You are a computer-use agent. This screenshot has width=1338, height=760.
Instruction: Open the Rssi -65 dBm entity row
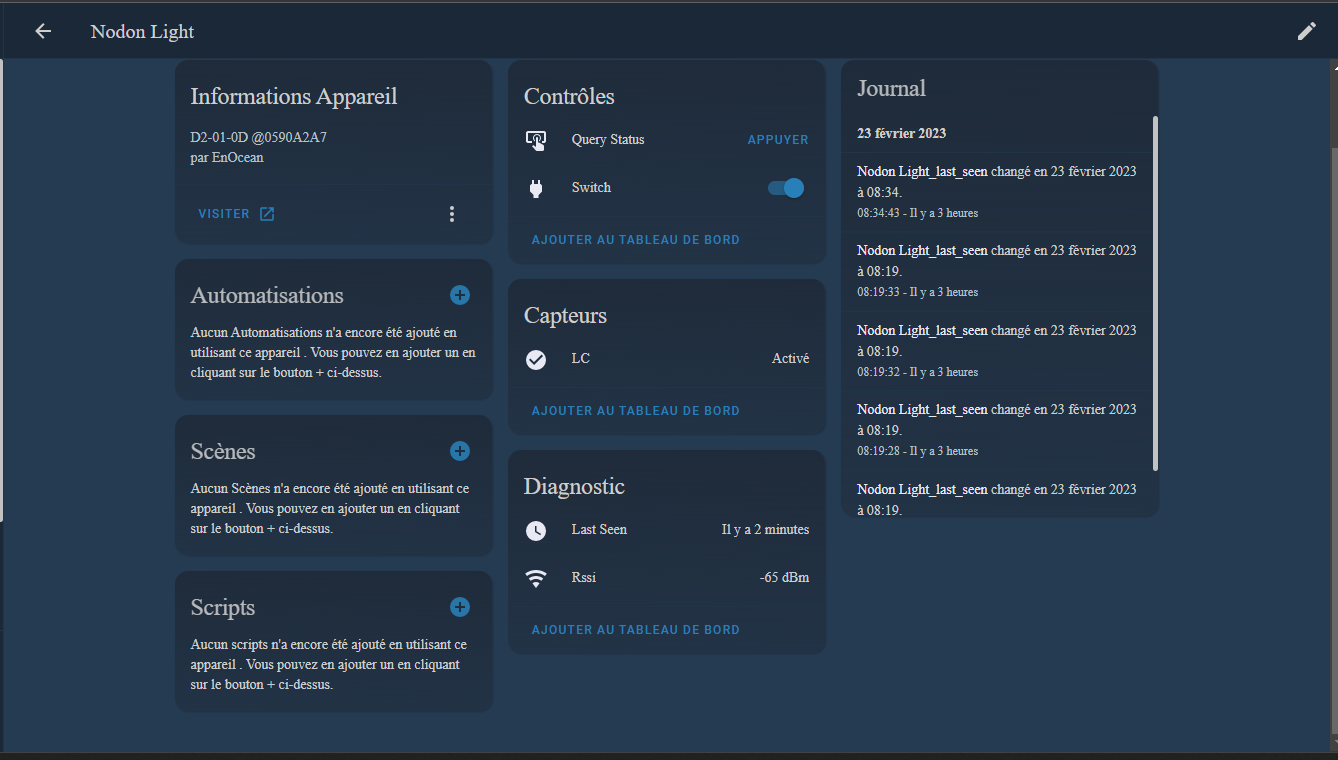tap(666, 578)
